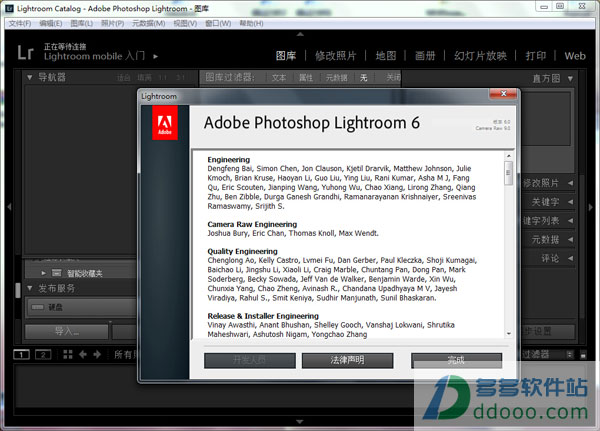Open the 照片(P) menu

pyautogui.click(x=112, y=24)
